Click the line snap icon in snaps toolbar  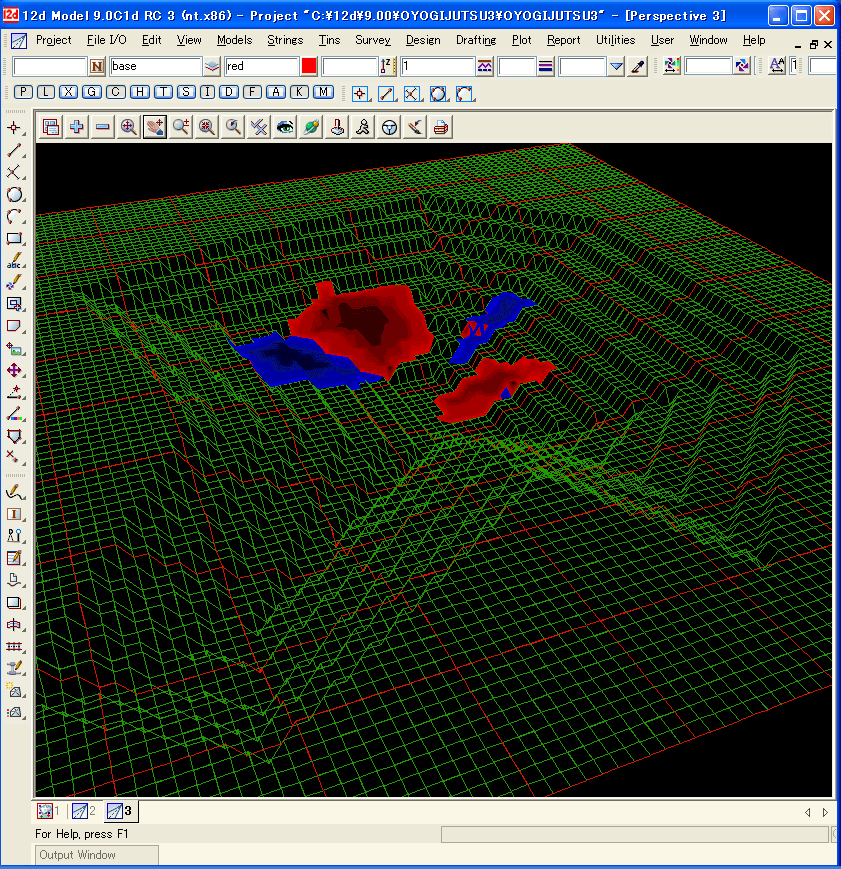[386, 94]
